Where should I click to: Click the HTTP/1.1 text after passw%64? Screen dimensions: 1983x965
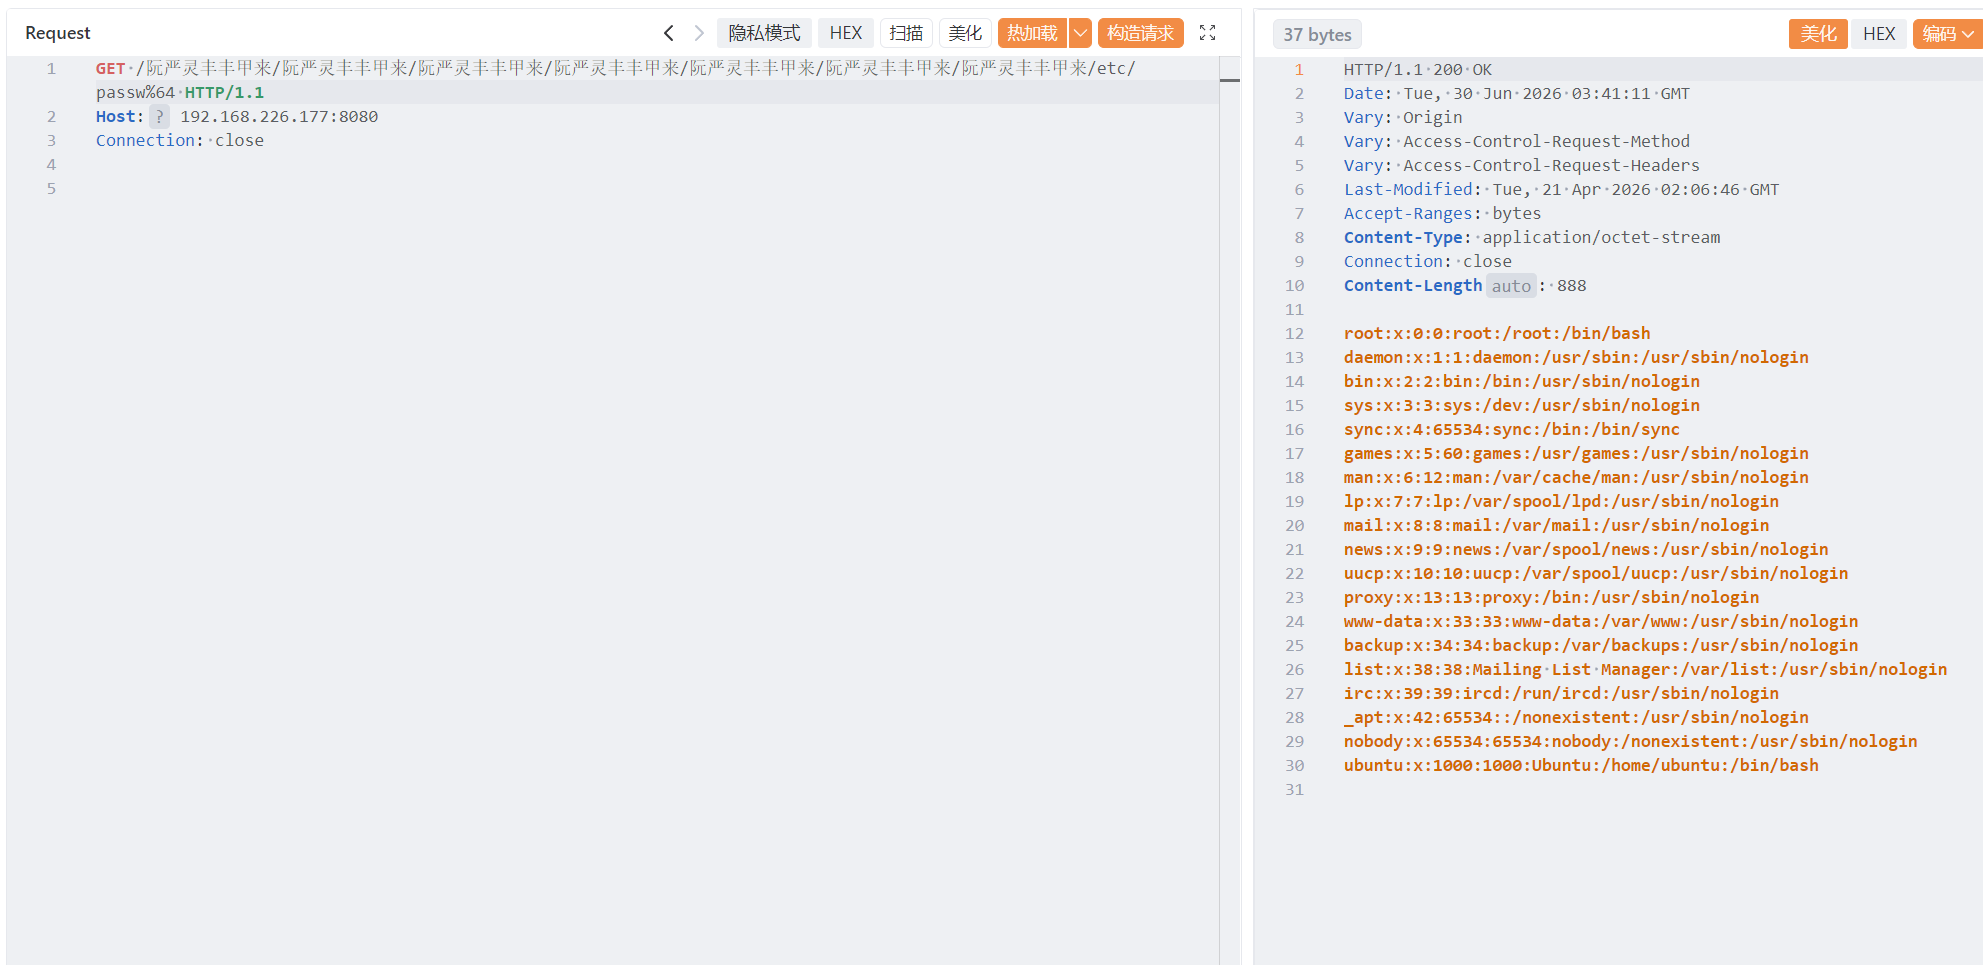pyautogui.click(x=225, y=93)
